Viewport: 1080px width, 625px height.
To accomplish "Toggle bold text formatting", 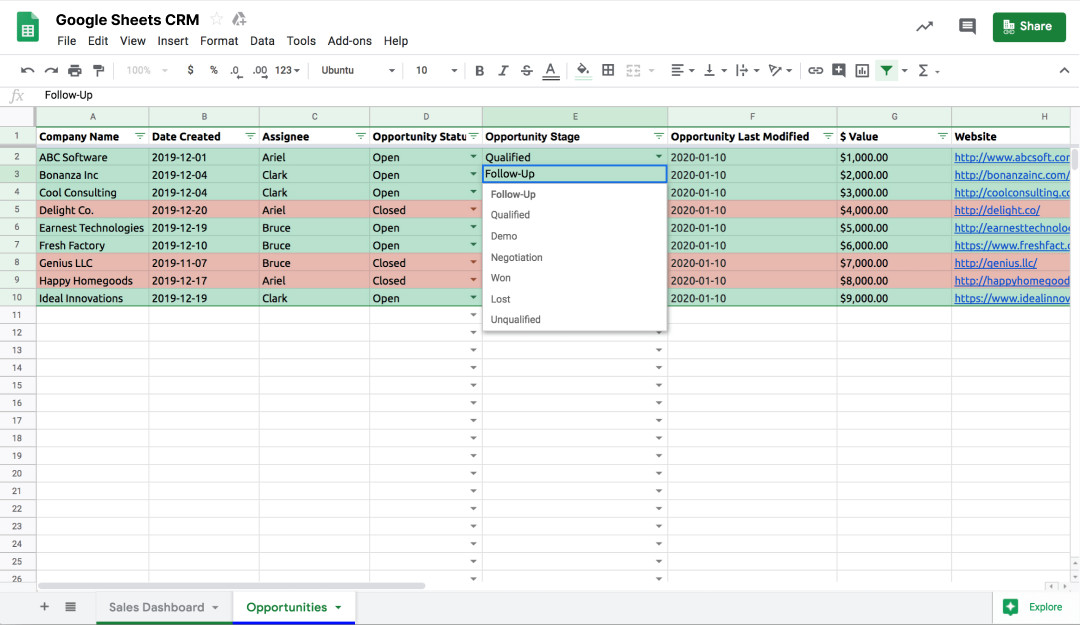I will pyautogui.click(x=479, y=70).
